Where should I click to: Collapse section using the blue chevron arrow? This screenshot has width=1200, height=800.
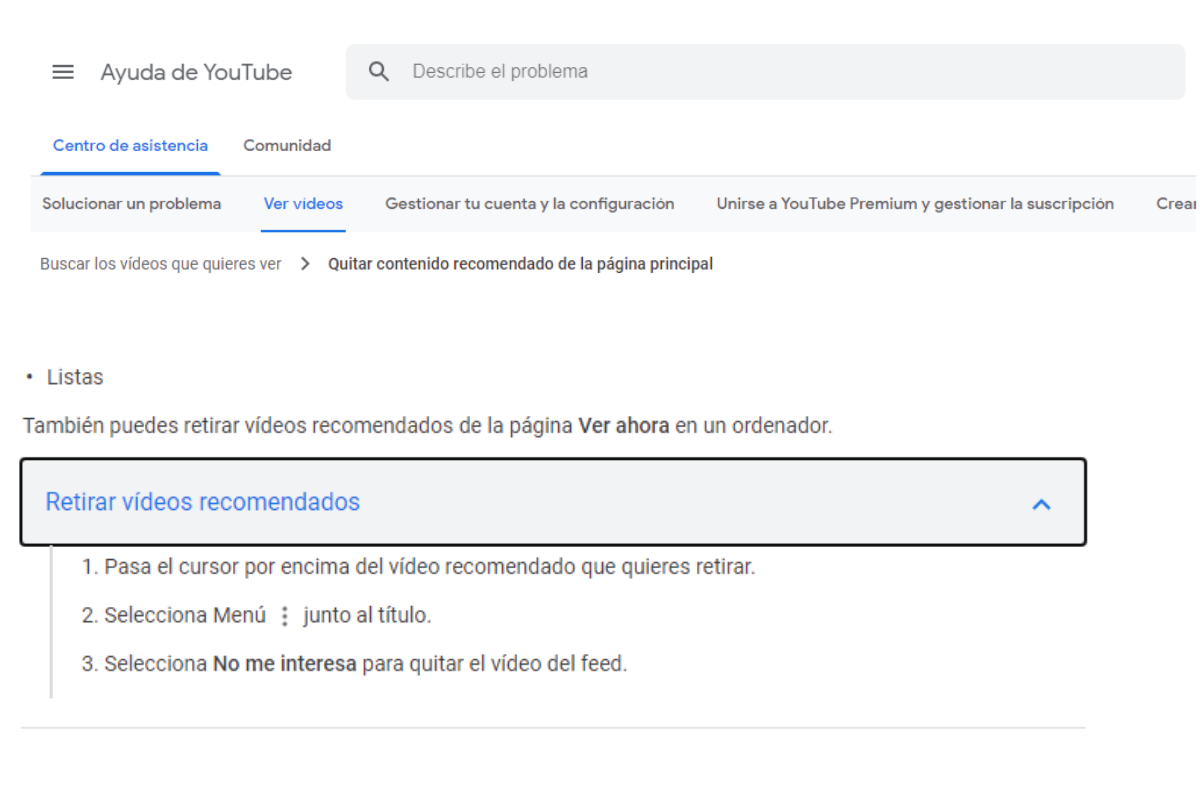point(1041,504)
